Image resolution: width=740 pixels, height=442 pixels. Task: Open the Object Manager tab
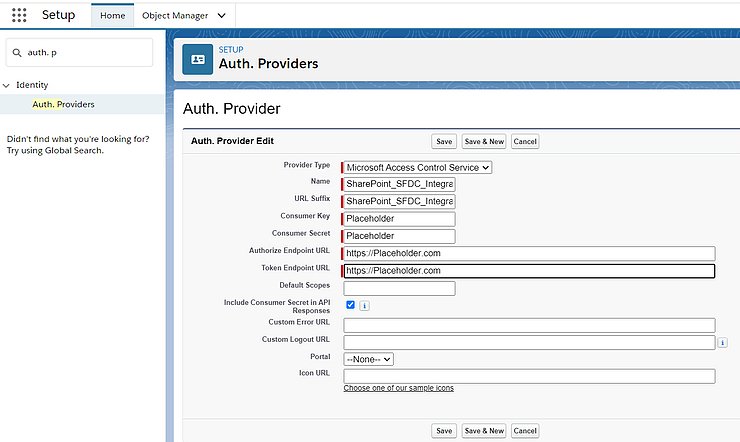click(175, 16)
